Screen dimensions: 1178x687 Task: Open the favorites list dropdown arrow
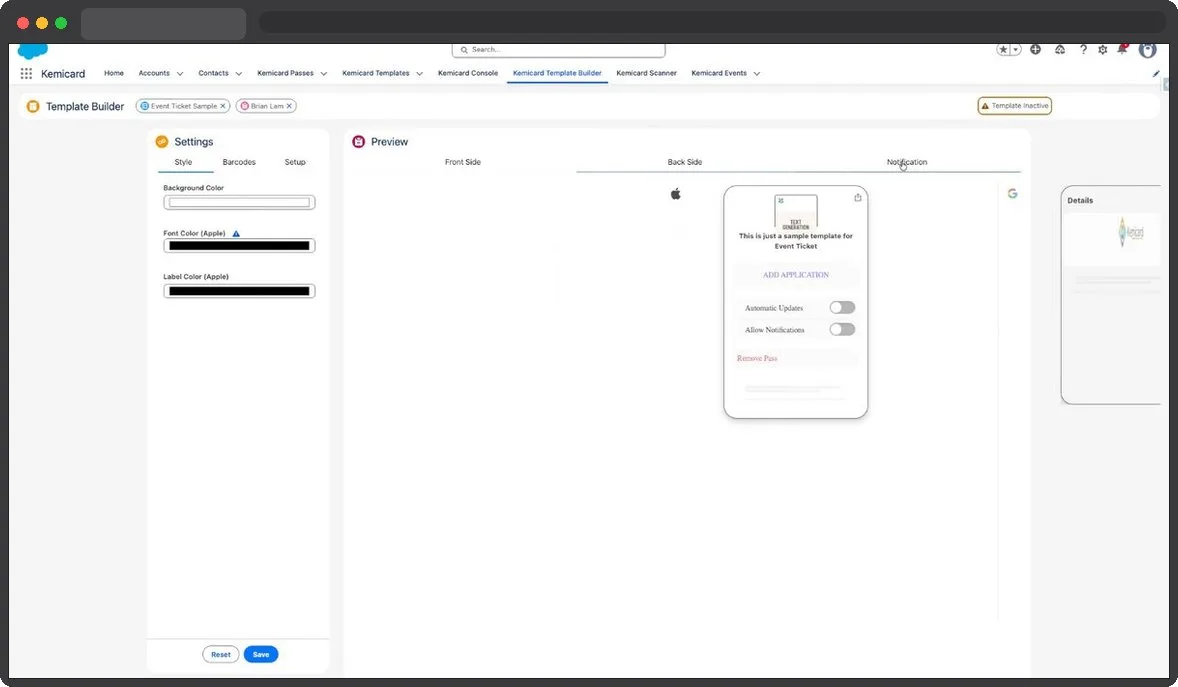click(x=1016, y=50)
